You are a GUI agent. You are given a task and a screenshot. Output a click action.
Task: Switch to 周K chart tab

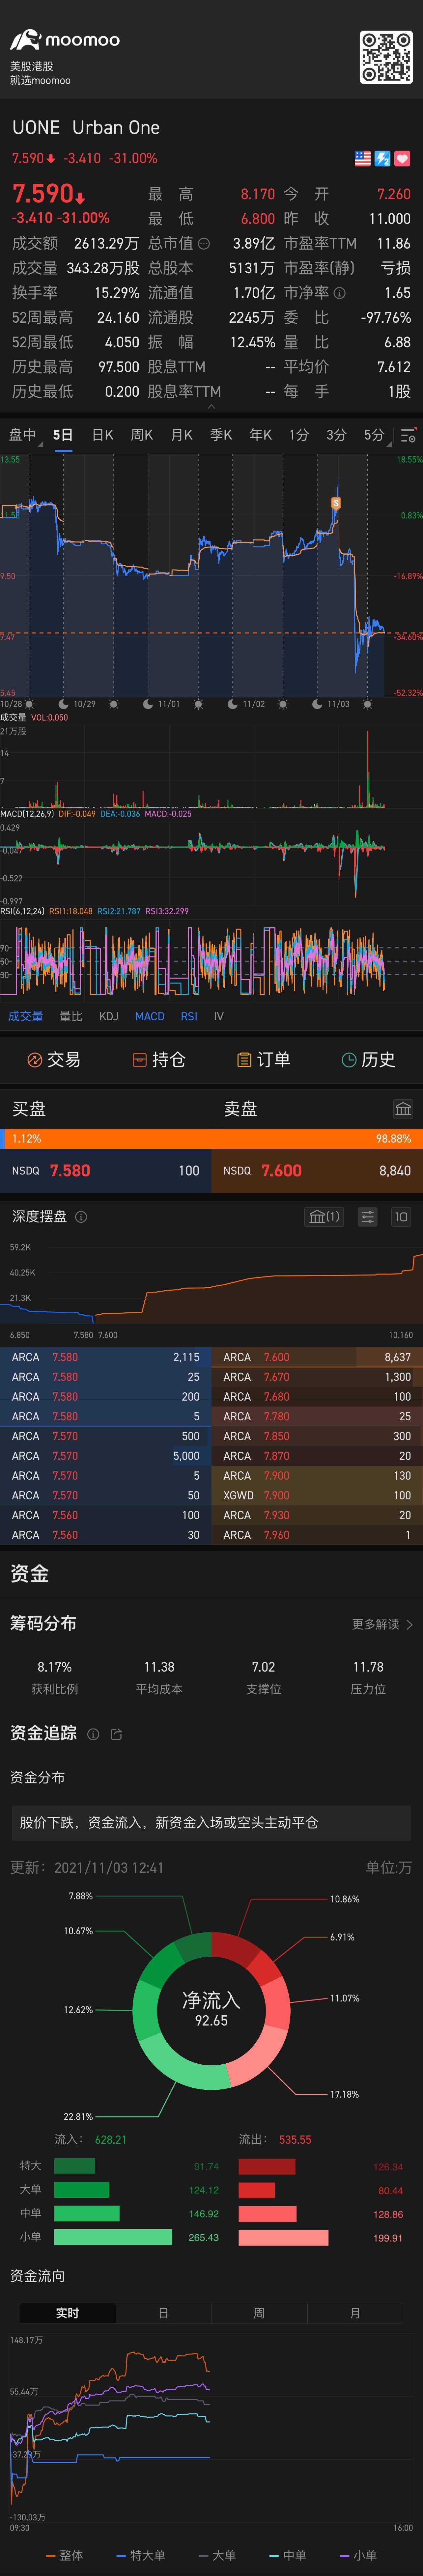(x=142, y=435)
